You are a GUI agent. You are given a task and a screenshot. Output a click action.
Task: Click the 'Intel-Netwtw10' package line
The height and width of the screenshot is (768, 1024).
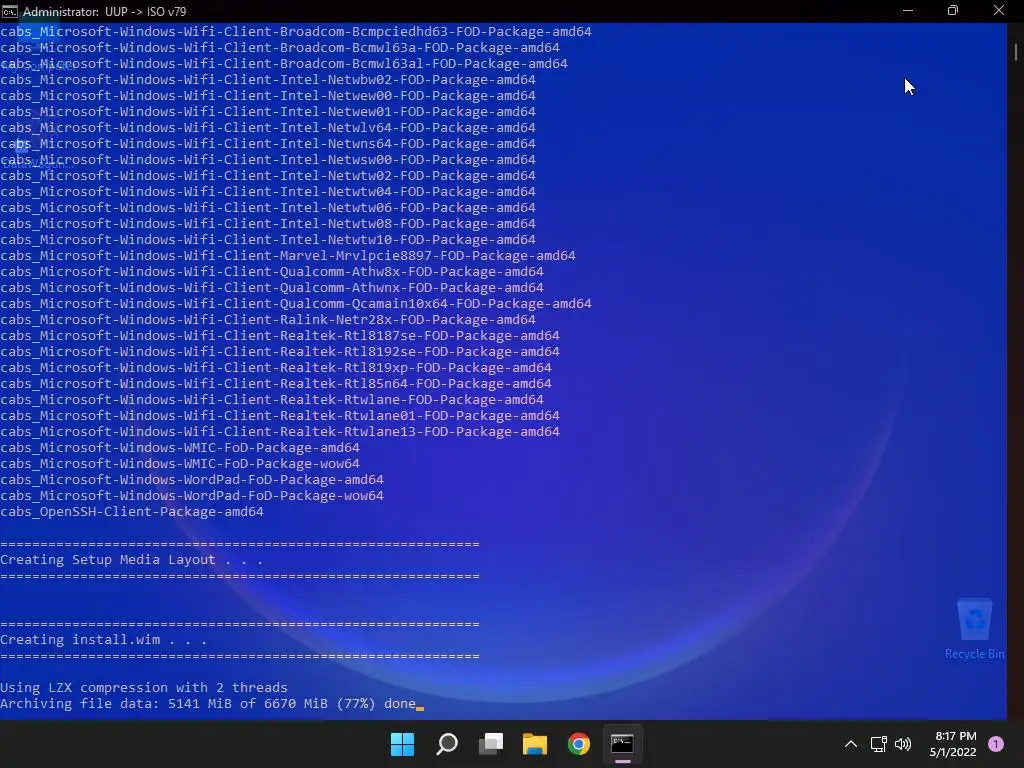tap(268, 240)
